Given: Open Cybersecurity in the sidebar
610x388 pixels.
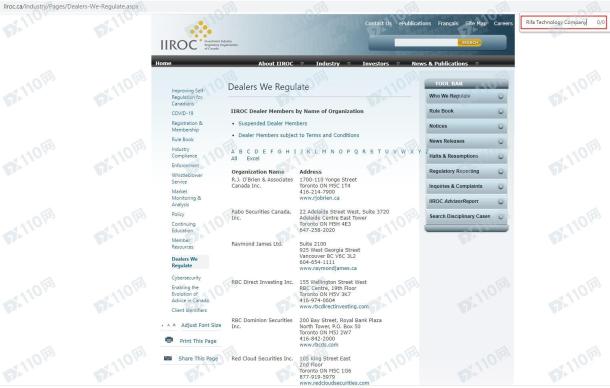Looking at the screenshot, I should [x=186, y=278].
